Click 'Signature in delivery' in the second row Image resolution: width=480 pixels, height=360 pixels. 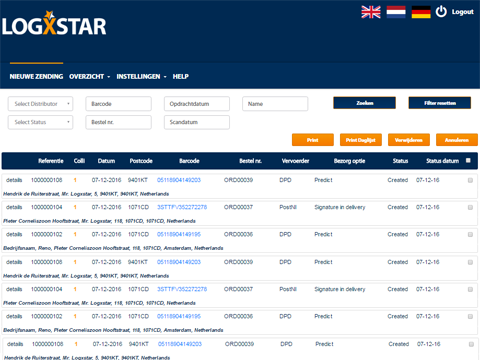[x=340, y=207]
